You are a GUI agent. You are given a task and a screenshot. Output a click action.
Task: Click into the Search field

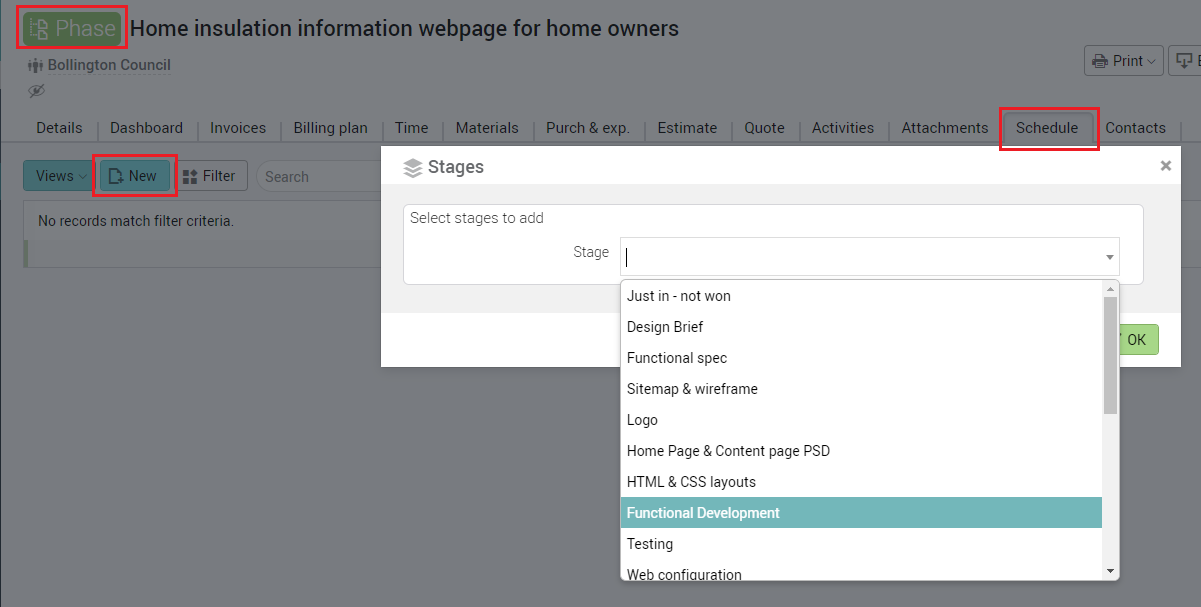click(320, 177)
